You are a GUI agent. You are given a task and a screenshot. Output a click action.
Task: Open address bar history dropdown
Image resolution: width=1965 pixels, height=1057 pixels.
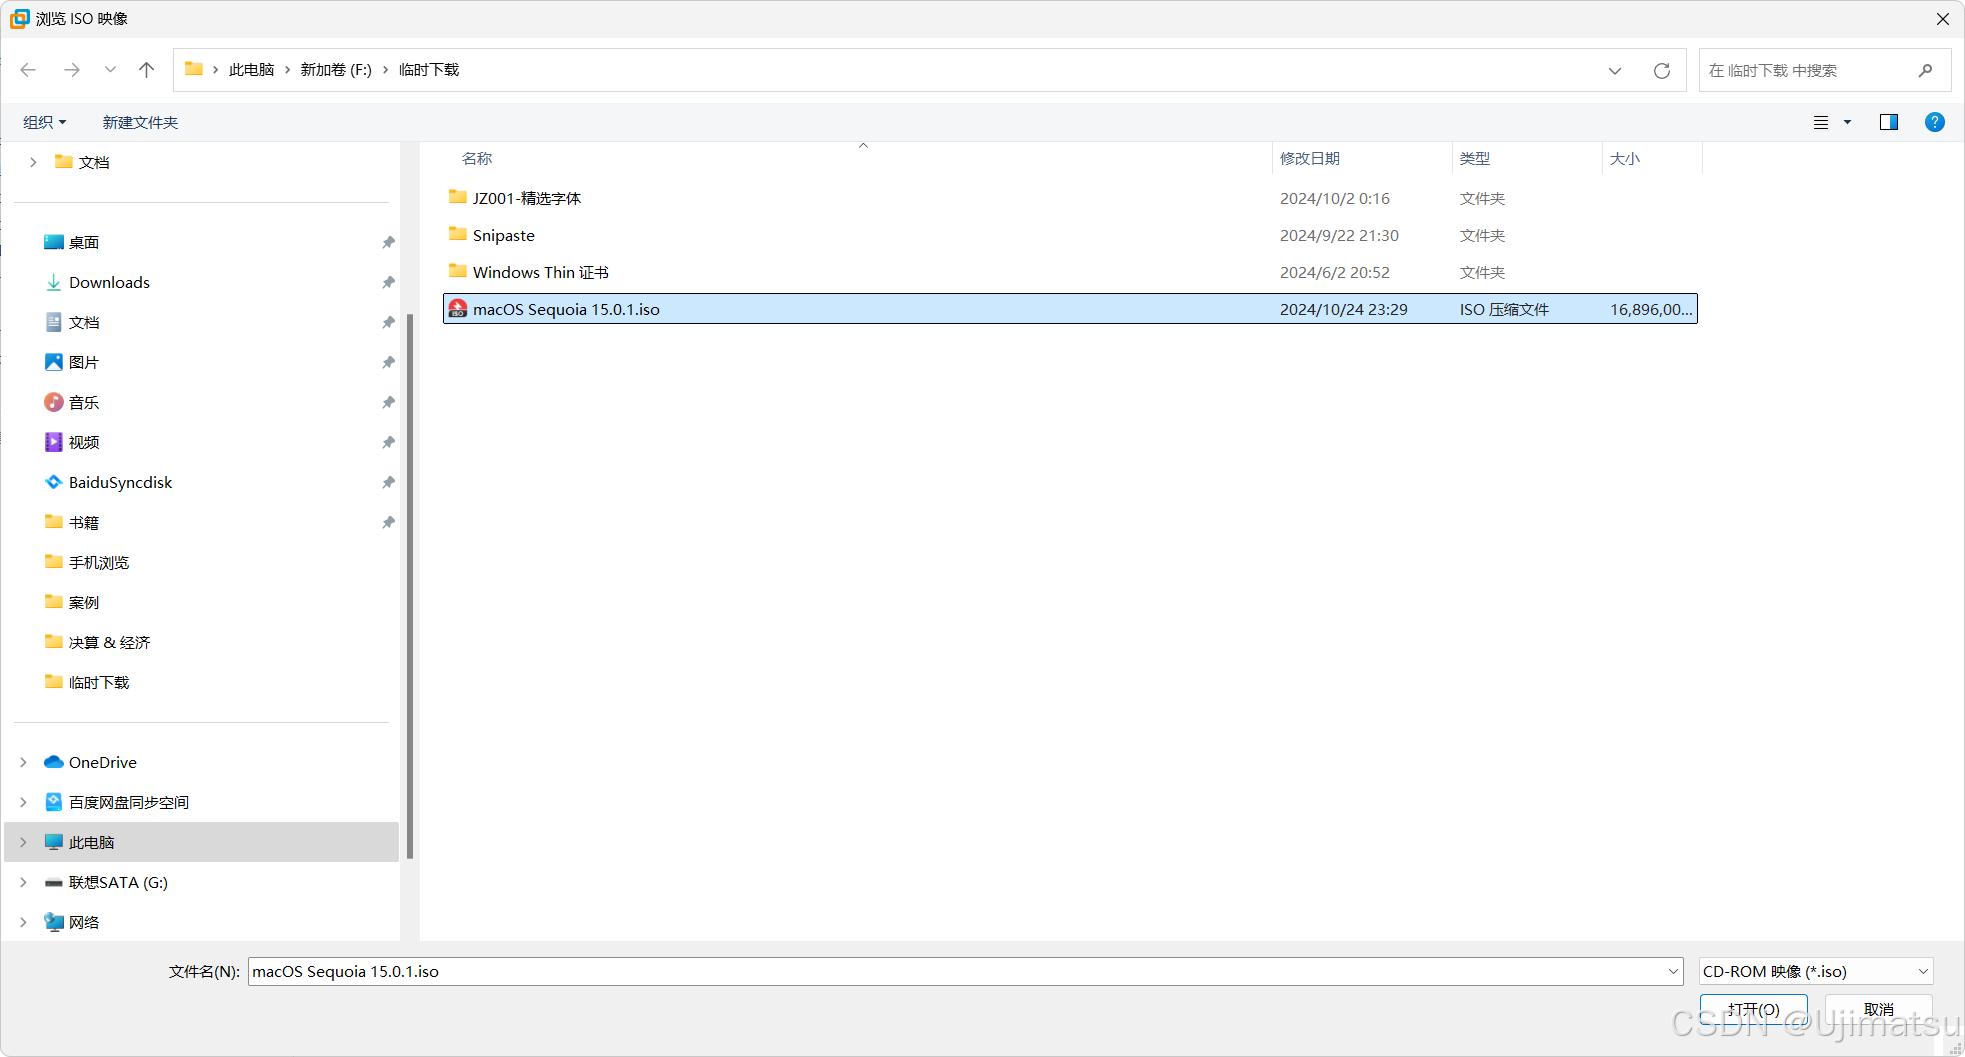(x=1615, y=71)
